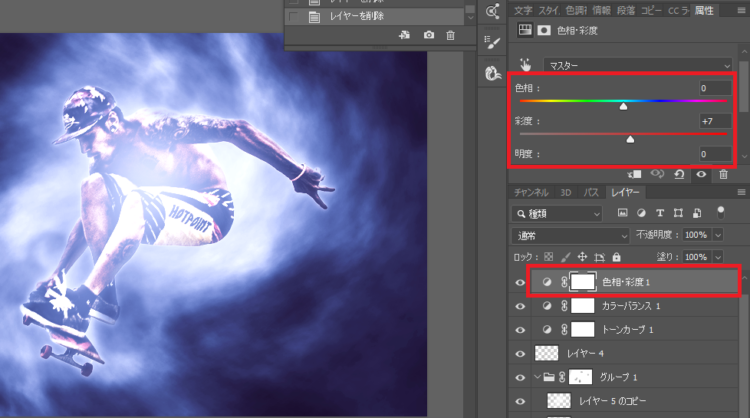
Task: Toggle the layer filtering switch
Action: tap(720, 212)
